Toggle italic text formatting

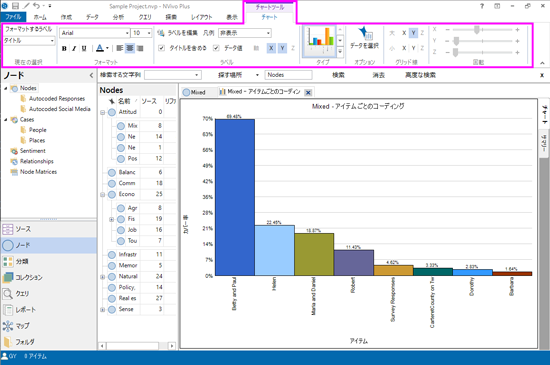coord(74,48)
